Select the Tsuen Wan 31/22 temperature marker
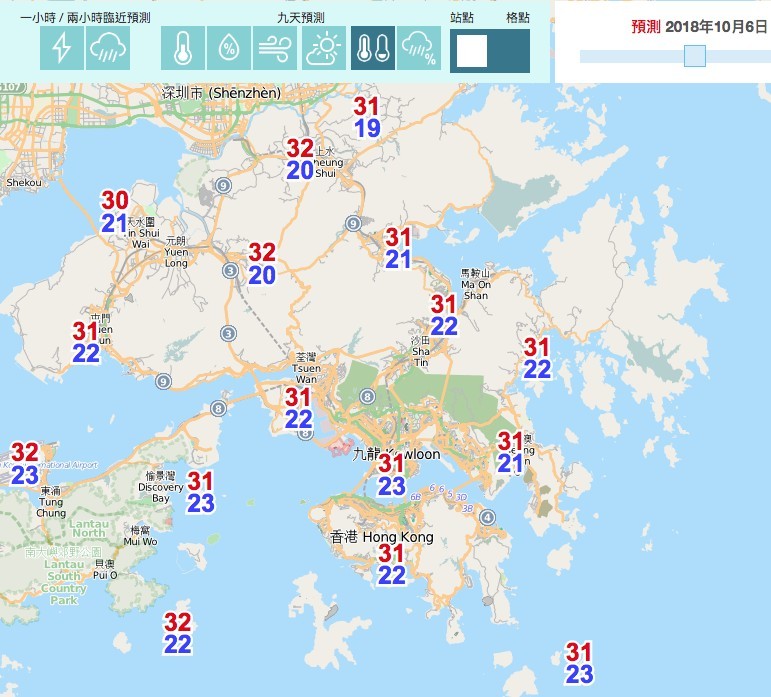771x697 pixels. tap(298, 408)
